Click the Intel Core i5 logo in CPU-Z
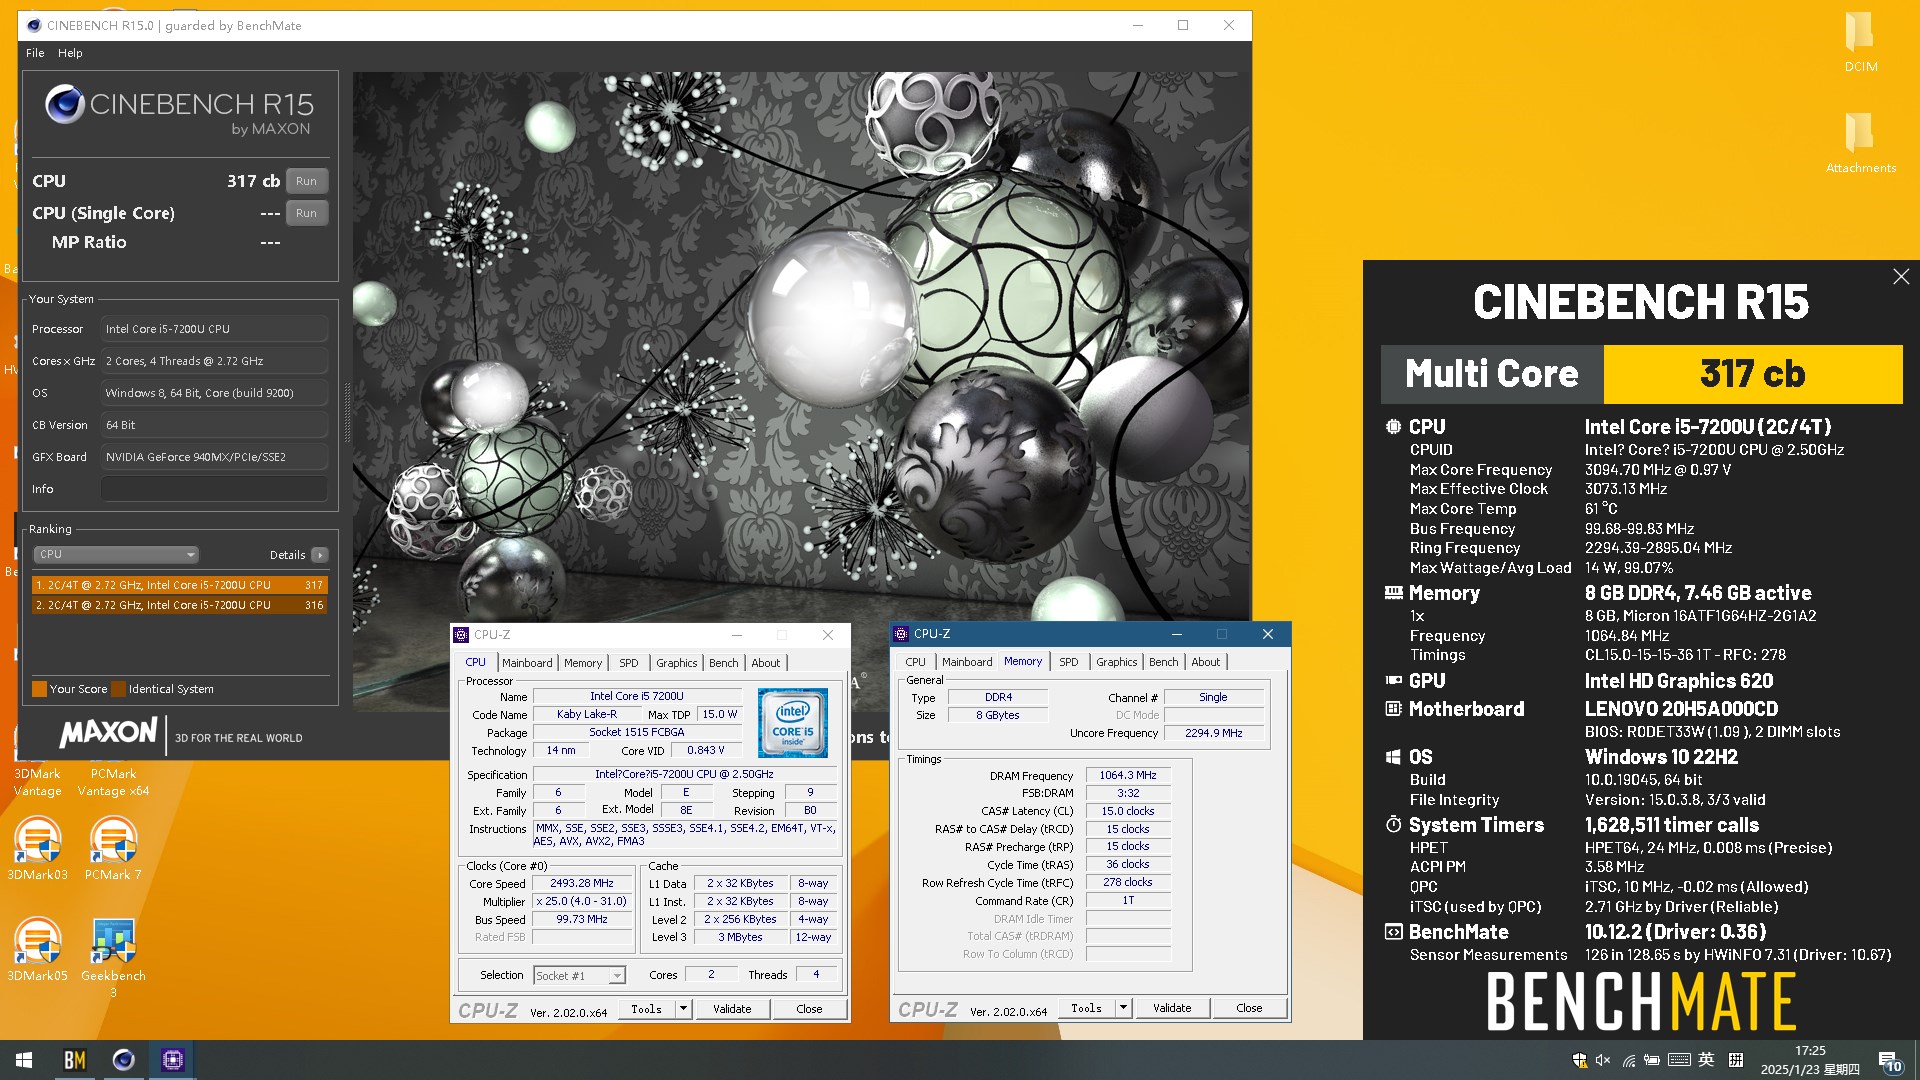Screen dimensions: 1920x1080 click(792, 722)
